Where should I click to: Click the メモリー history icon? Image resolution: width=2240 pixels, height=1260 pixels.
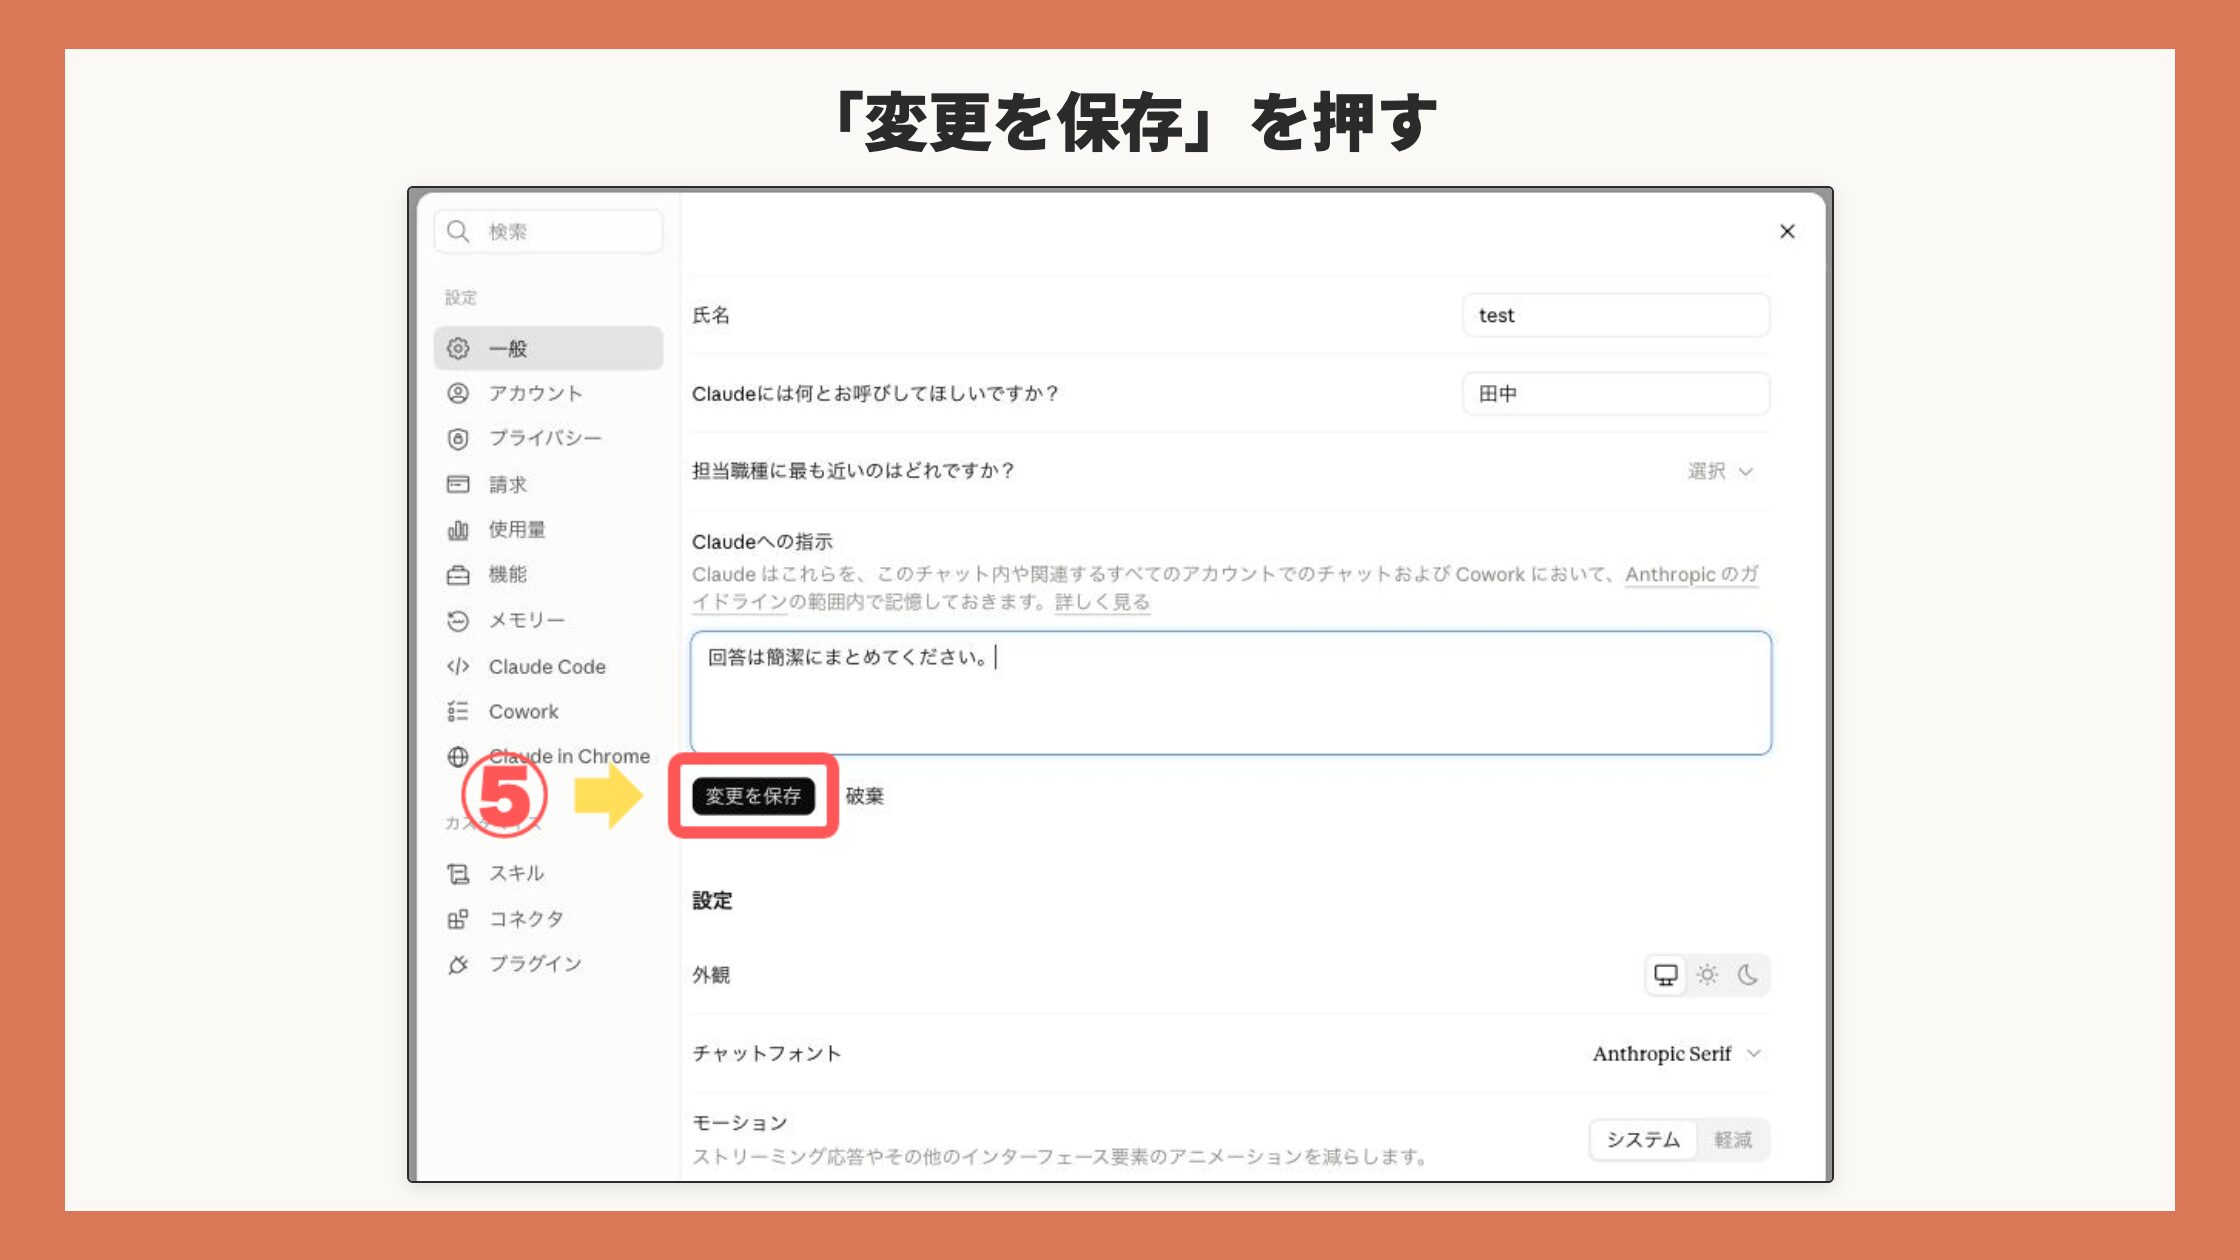click(x=458, y=621)
